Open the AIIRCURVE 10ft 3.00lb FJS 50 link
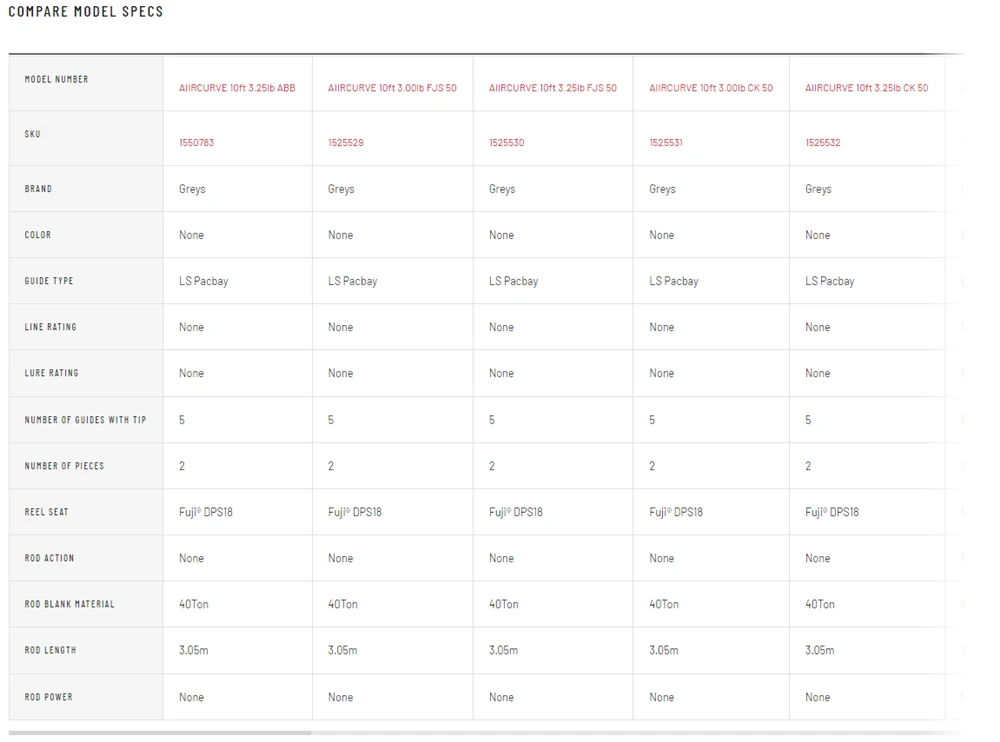The width and height of the screenshot is (1000, 742). 392,88
